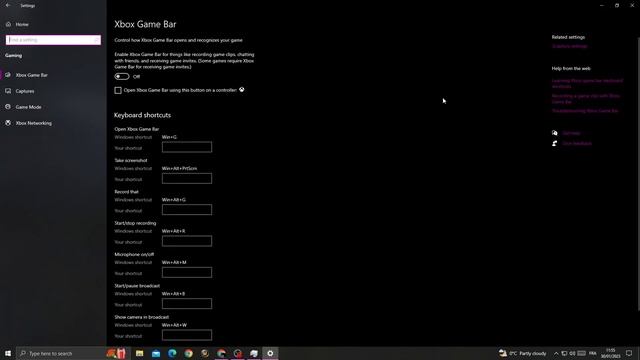Click the Win+Alt+M shortcut text
The image size is (640, 360).
pyautogui.click(x=174, y=262)
